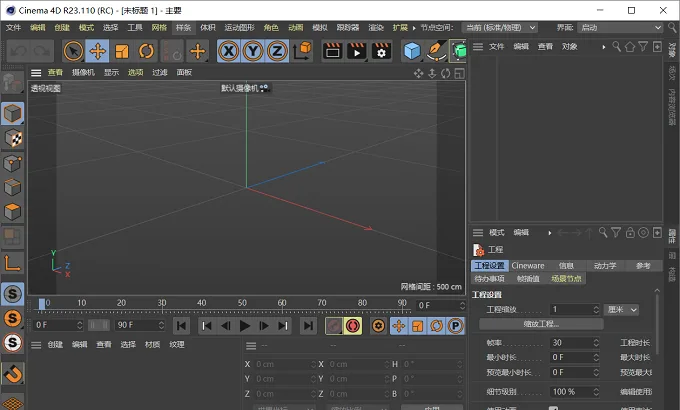
Task: Switch to Points mode in left sidebar
Action: pos(13,164)
